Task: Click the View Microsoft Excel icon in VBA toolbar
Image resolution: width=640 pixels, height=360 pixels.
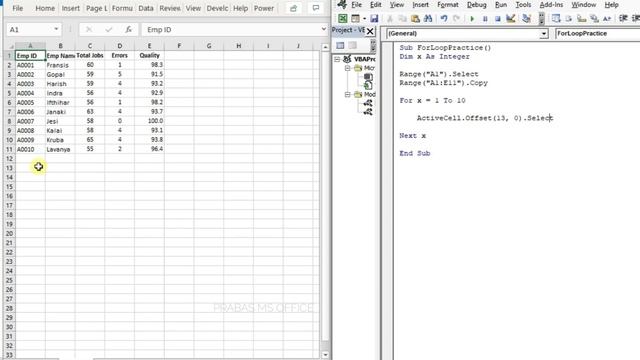Action: click(x=342, y=18)
